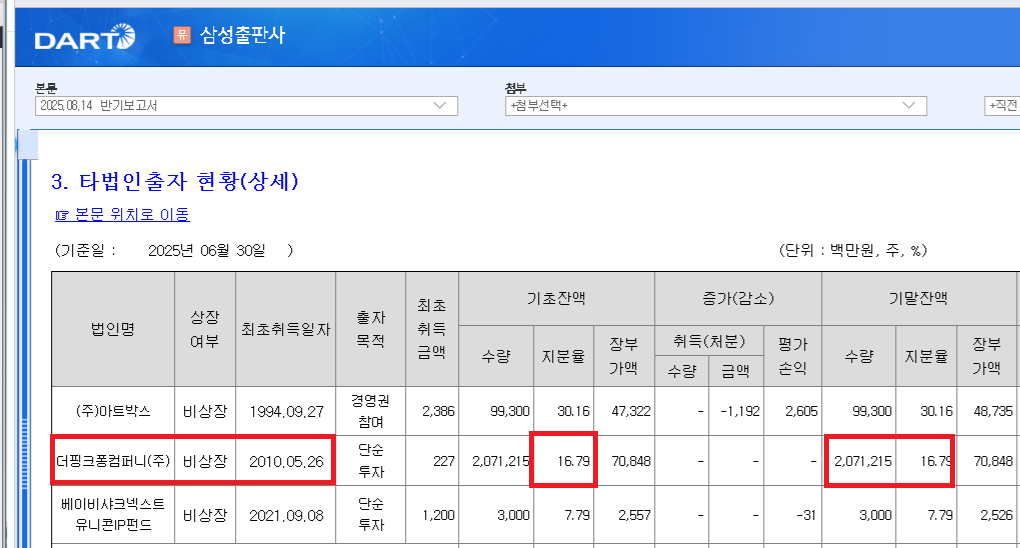Click the 증가(감소) column group header
Screen dimensions: 1020x548
coord(738,298)
